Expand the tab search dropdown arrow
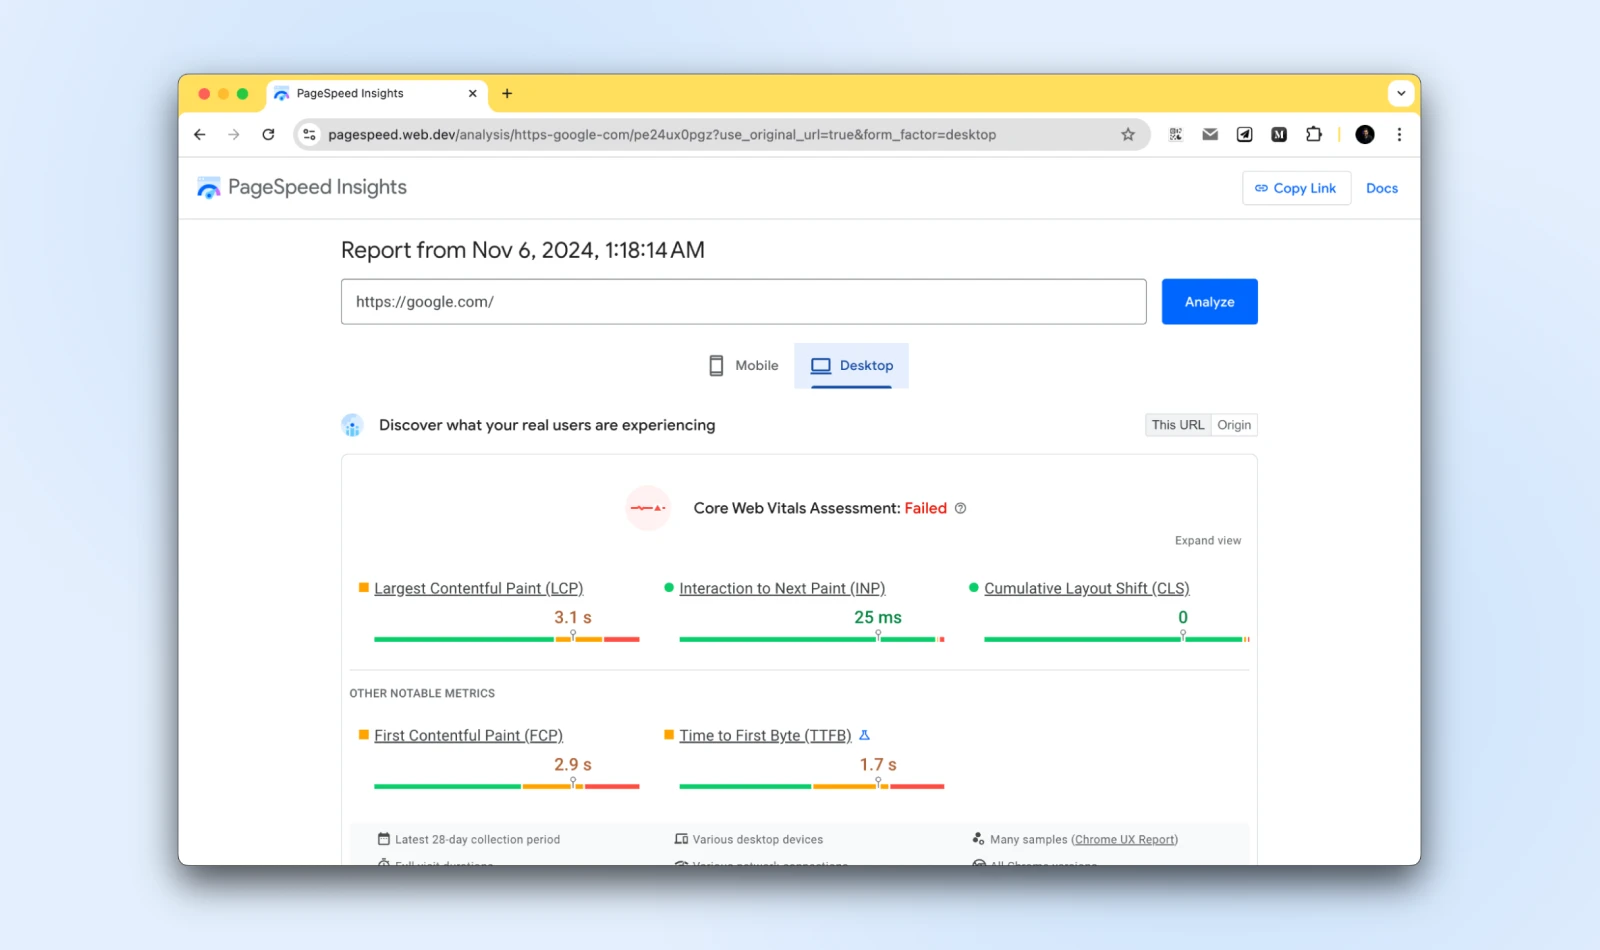The image size is (1600, 950). coord(1401,93)
